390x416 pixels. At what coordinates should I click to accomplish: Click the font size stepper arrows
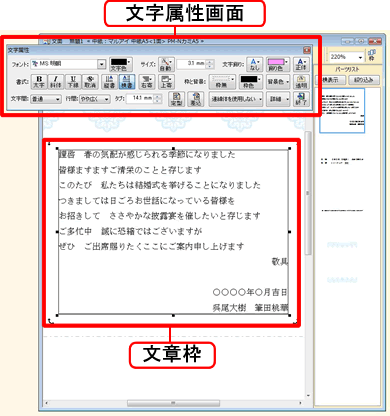[x=210, y=64]
